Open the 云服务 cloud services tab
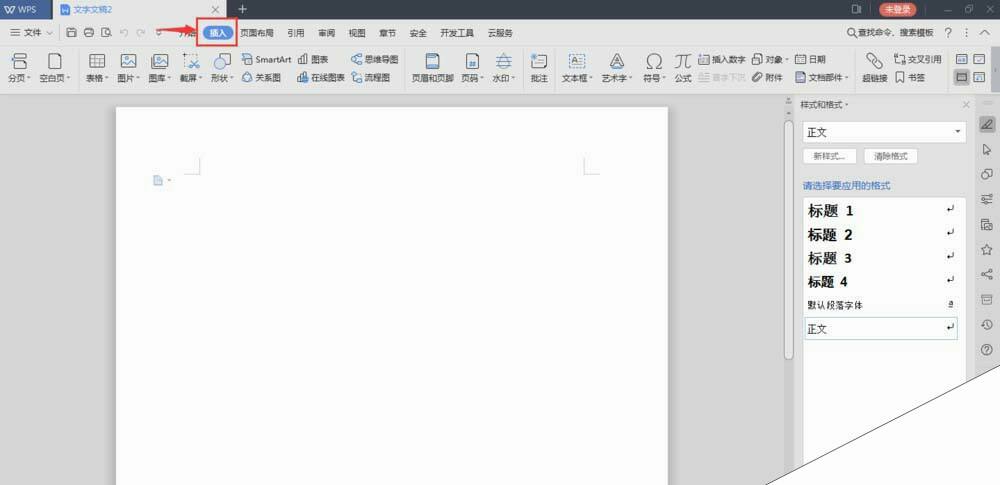The image size is (1000, 485). (500, 33)
